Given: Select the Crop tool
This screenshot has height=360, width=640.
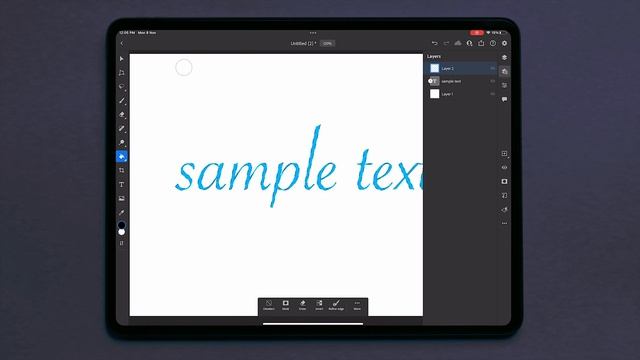Looking at the screenshot, I should click(x=122, y=170).
